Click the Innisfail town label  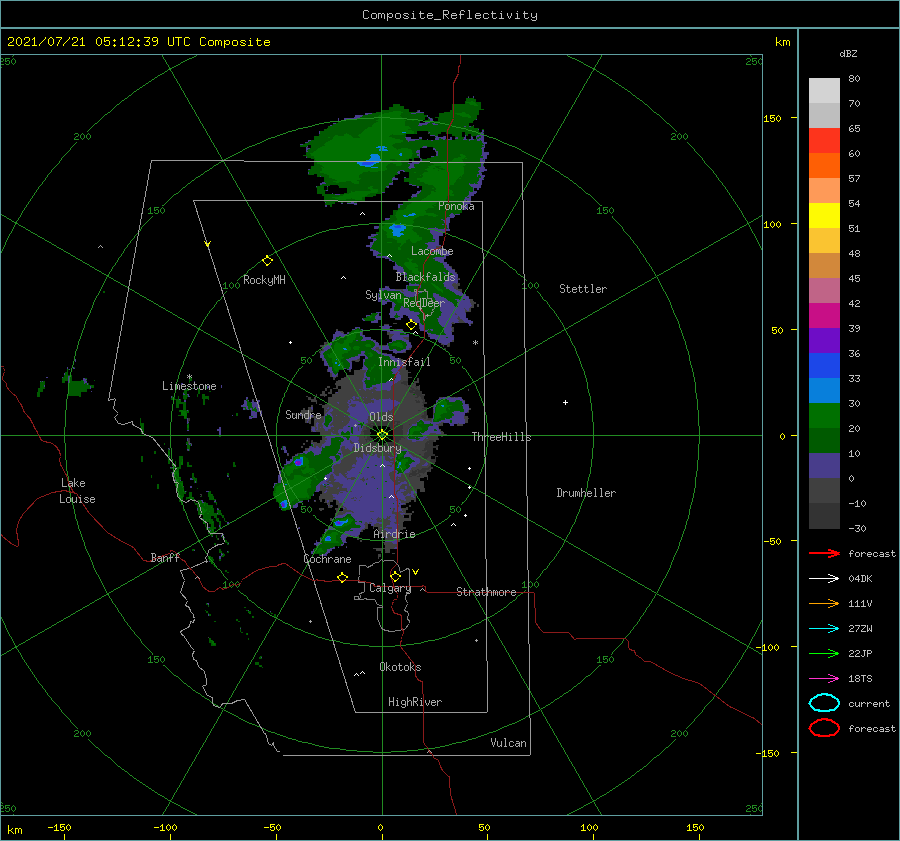point(404,362)
